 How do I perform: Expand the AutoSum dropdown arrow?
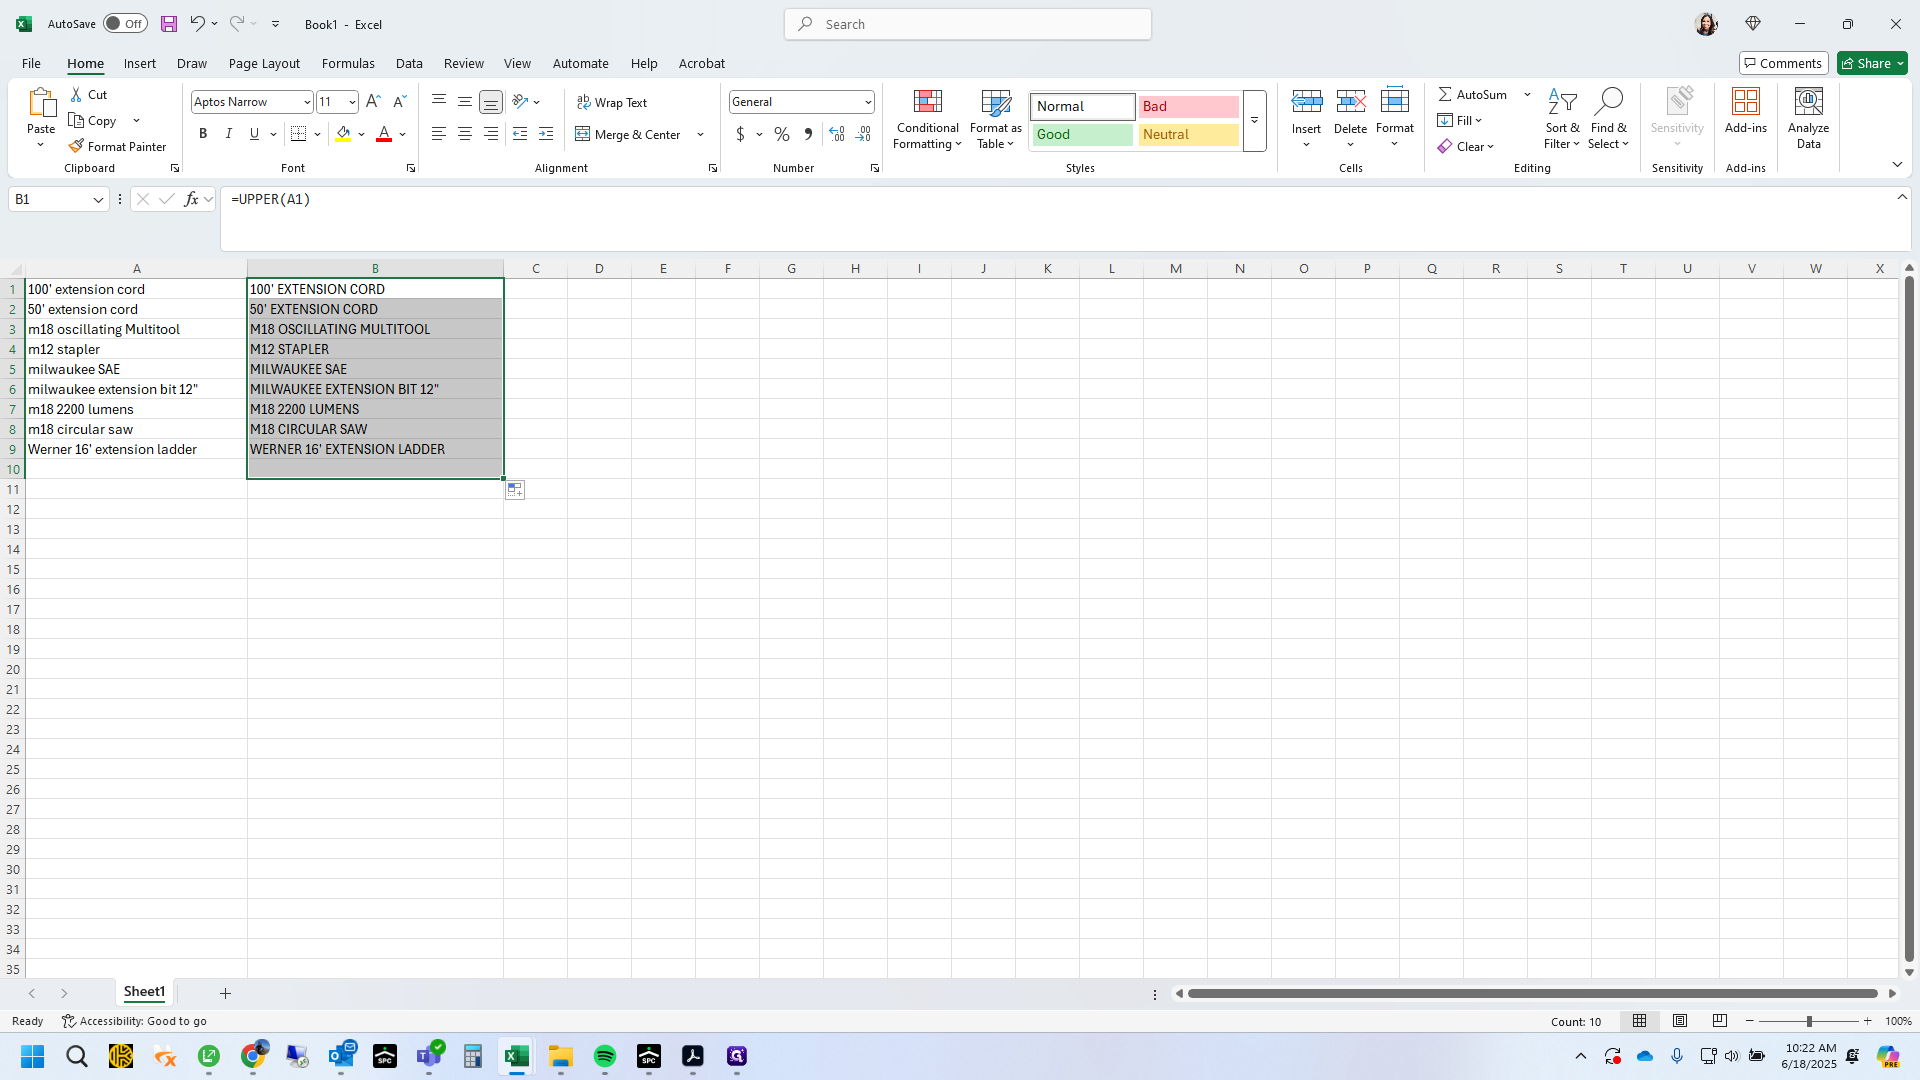(x=1527, y=95)
